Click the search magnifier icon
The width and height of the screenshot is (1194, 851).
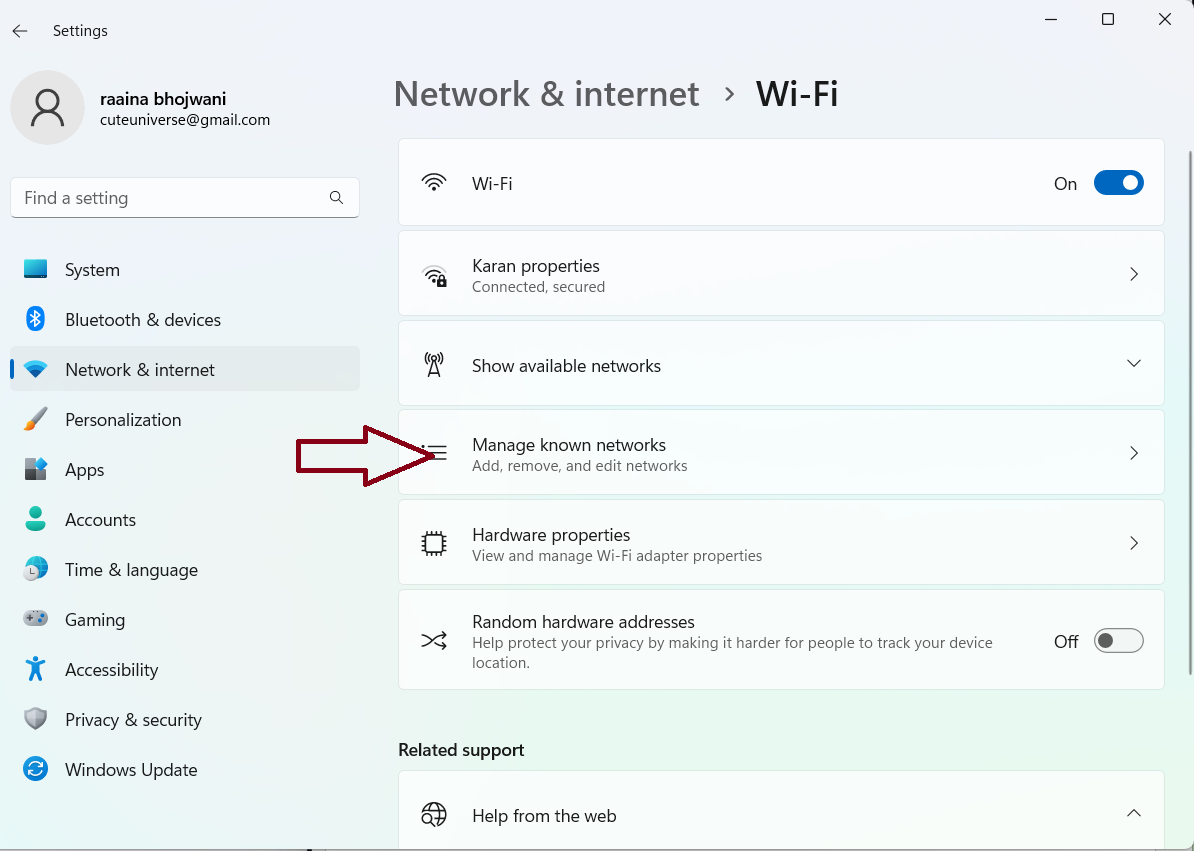(x=336, y=198)
